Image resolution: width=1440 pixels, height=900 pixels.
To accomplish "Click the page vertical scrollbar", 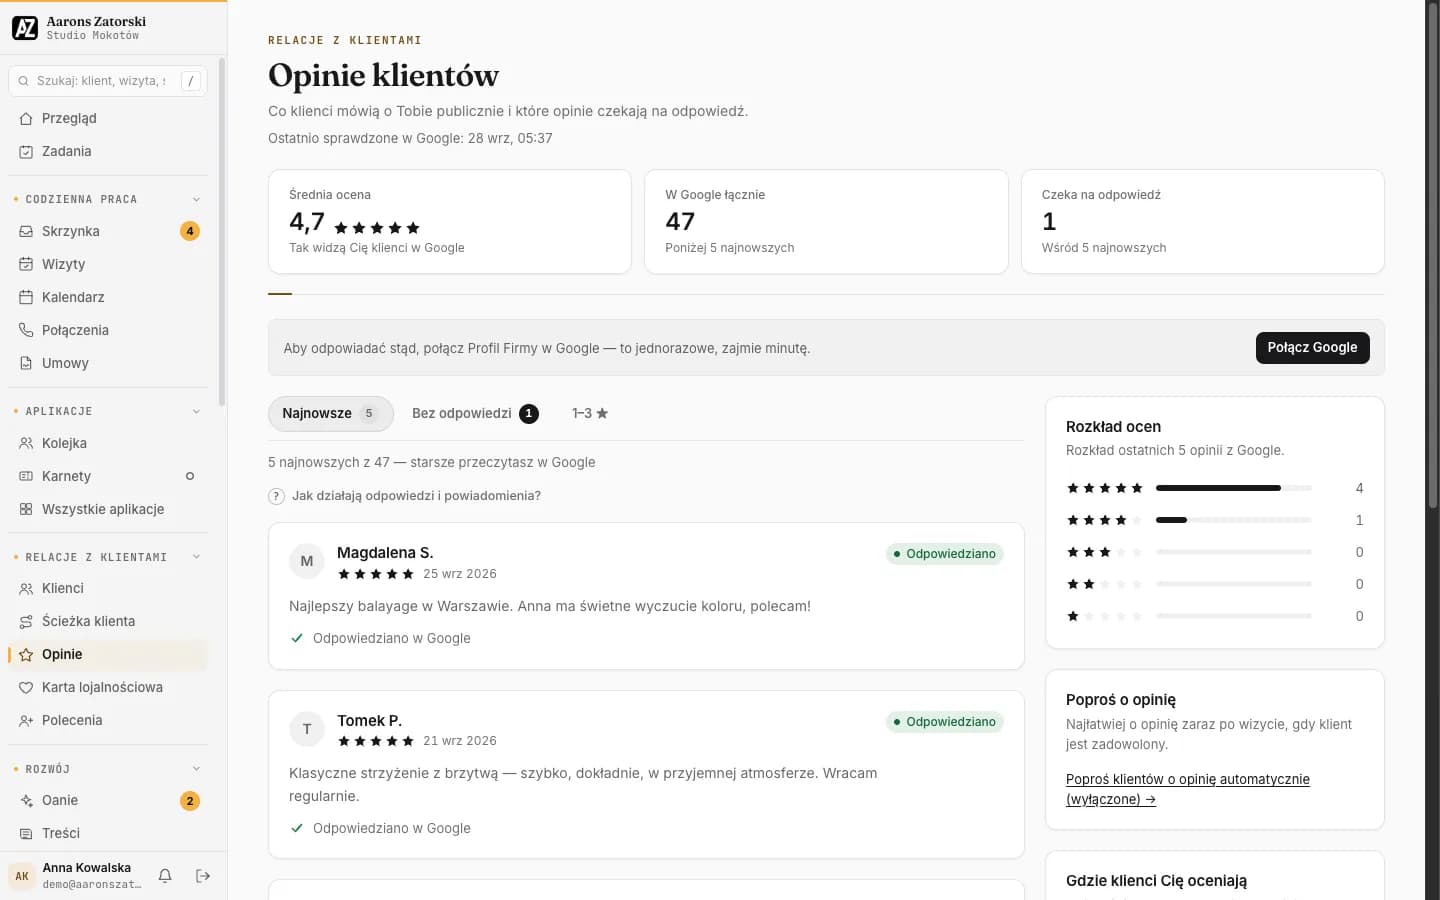I will click(x=1432, y=255).
